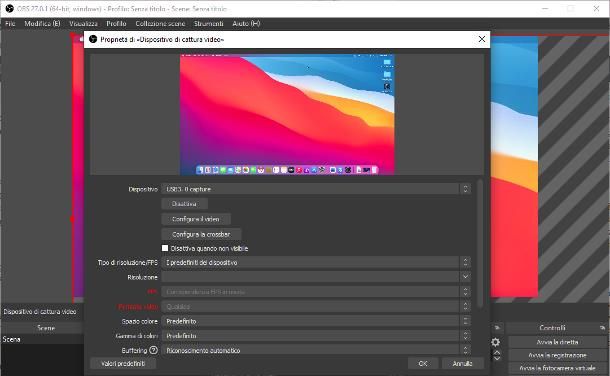Open the Modifica menu

pyautogui.click(x=42, y=24)
